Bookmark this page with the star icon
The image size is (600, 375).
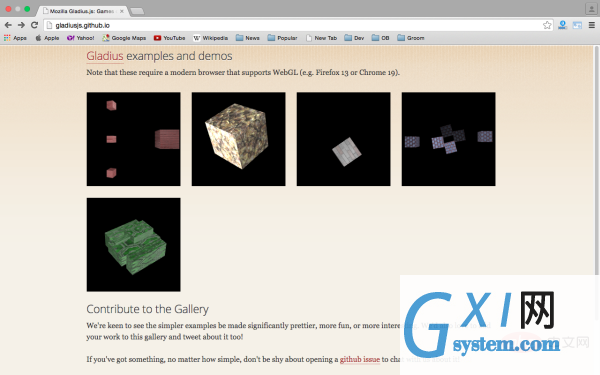point(547,25)
